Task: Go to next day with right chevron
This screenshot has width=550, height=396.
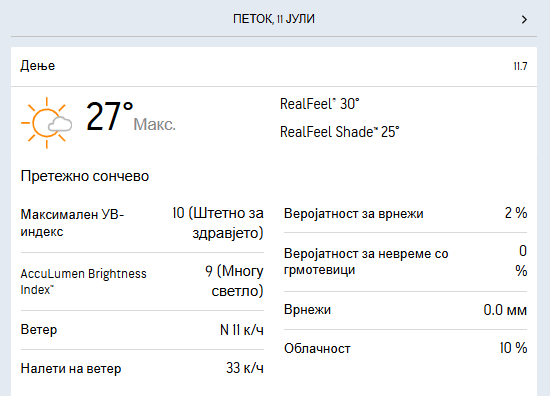Action: [x=524, y=19]
